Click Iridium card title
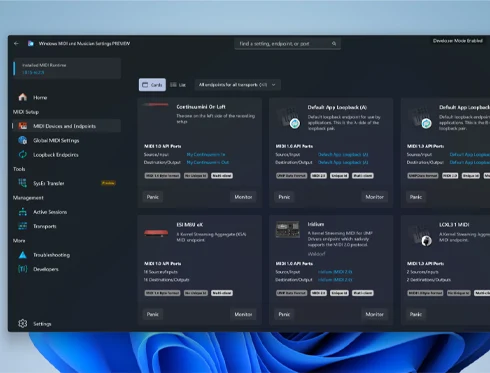Screen dimensions: 490x373 tap(315, 224)
